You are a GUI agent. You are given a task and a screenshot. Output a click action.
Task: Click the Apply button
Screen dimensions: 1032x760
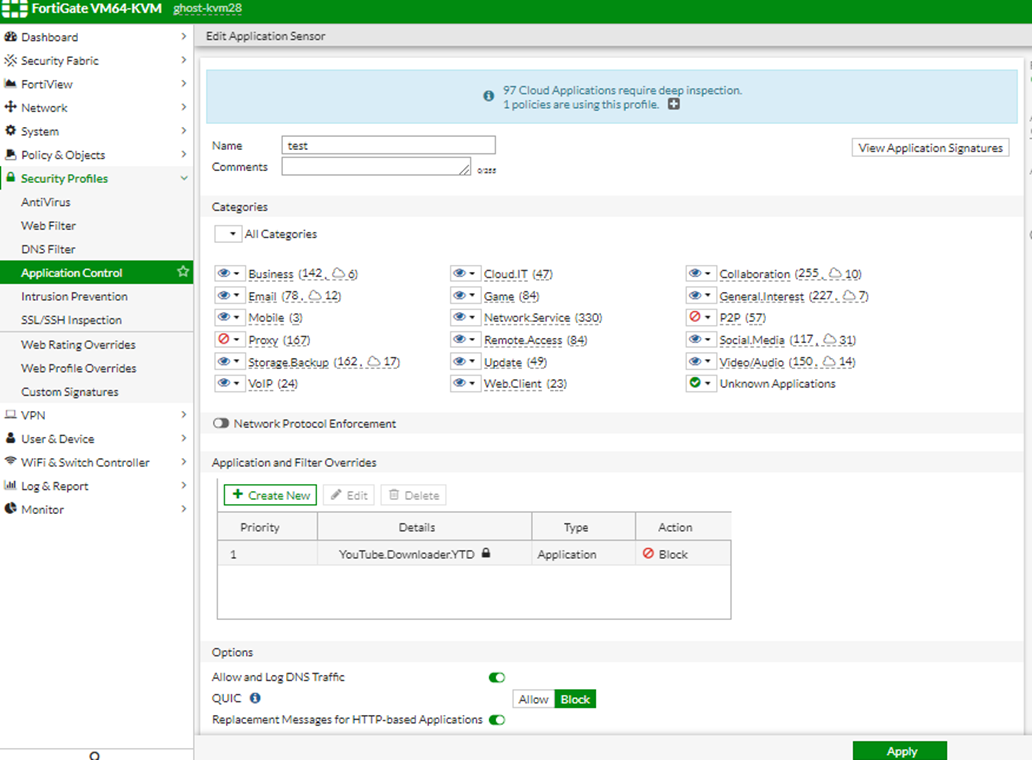pyautogui.click(x=900, y=751)
